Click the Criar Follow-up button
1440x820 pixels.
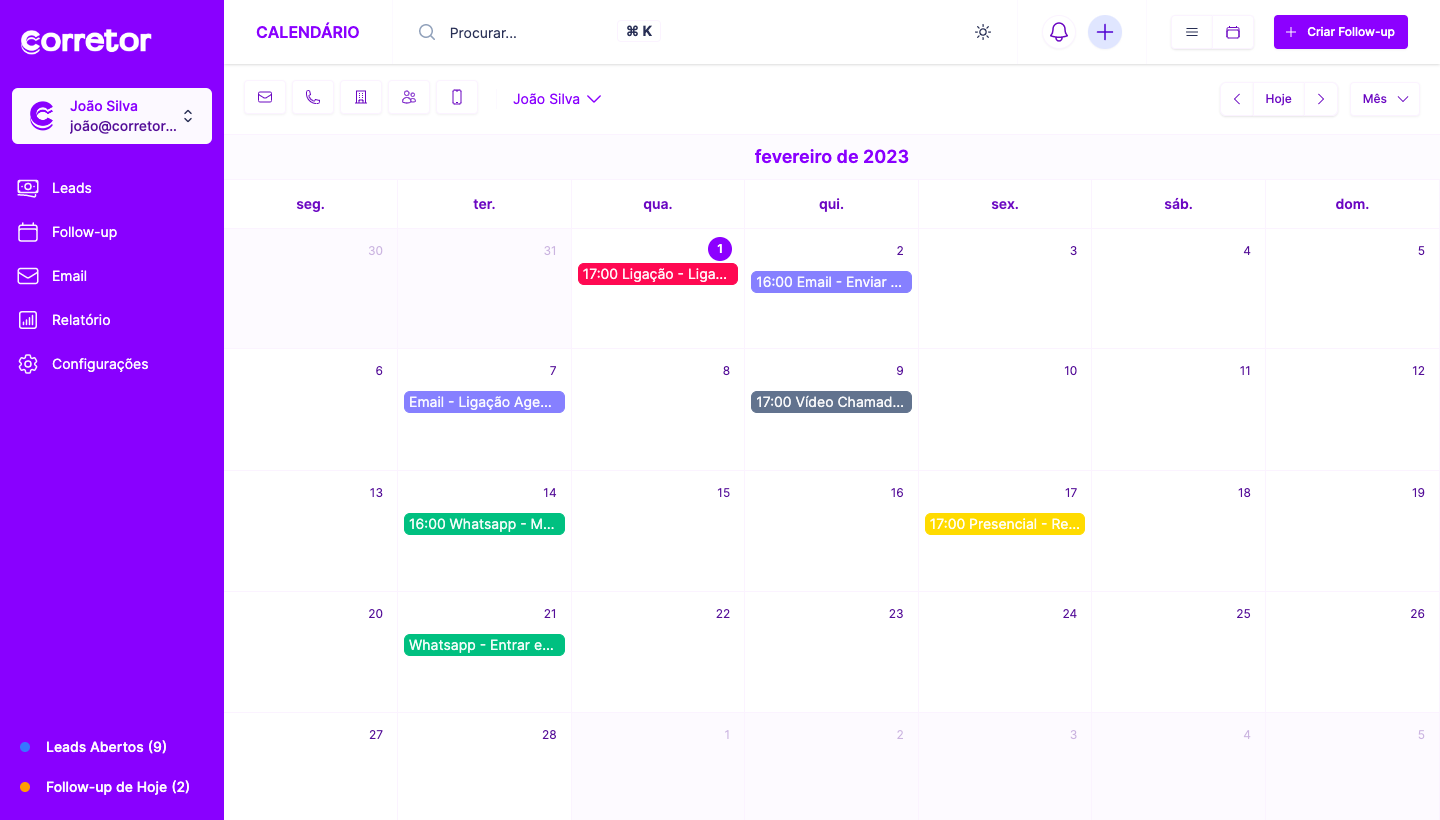[1340, 32]
